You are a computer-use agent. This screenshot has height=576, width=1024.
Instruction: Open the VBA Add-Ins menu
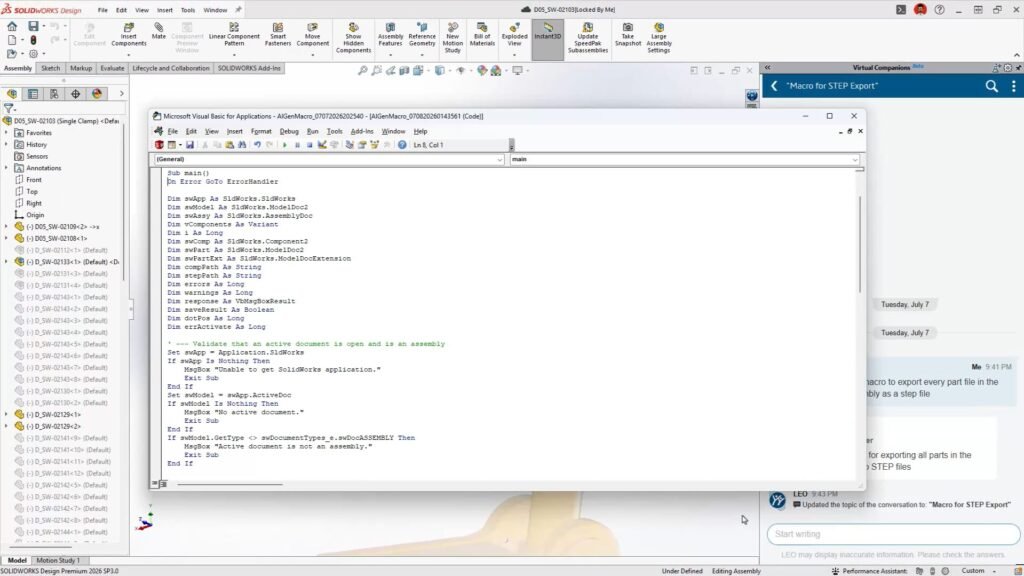(x=362, y=131)
